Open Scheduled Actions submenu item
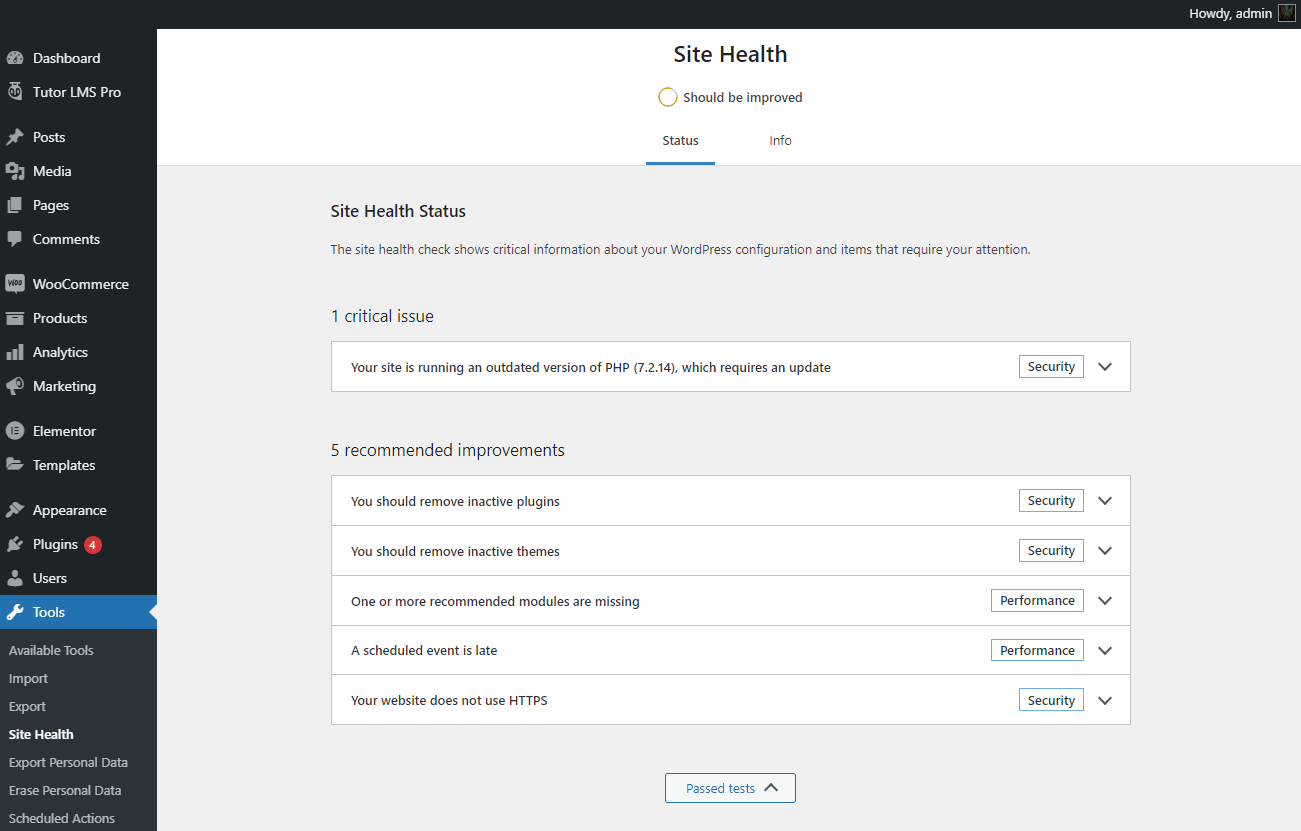The height and width of the screenshot is (831, 1301). pyautogui.click(x=62, y=818)
